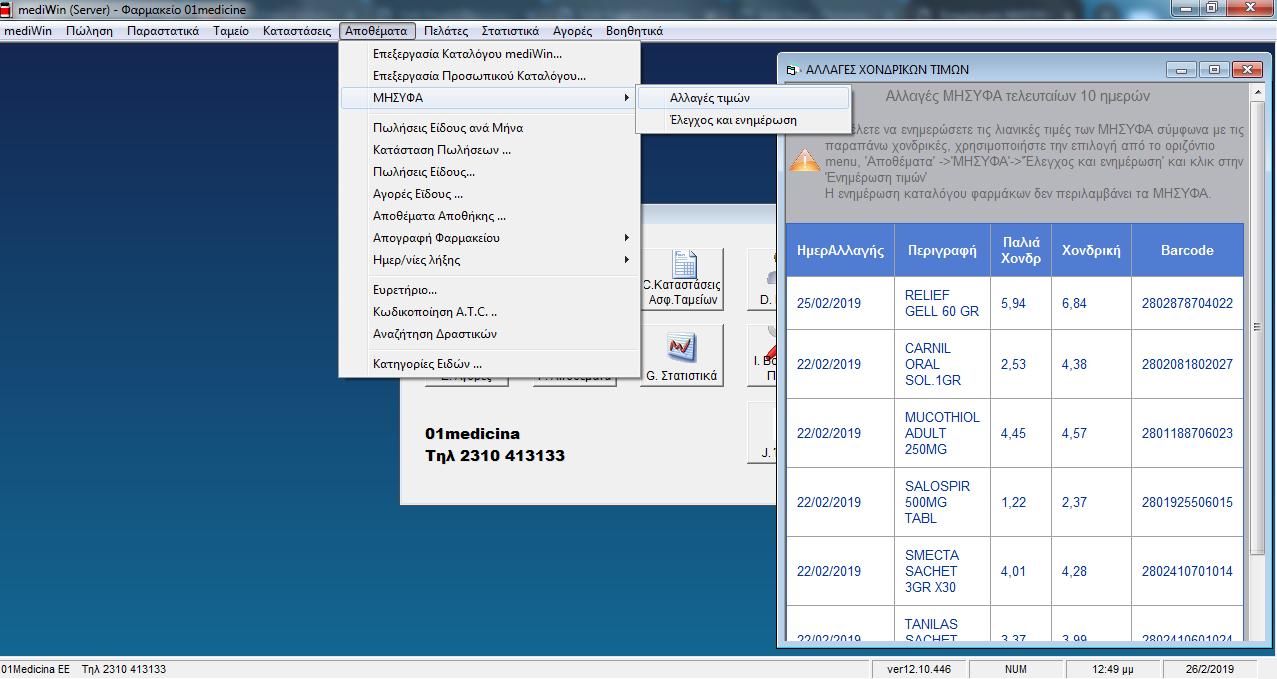
Task: Choose Κατάσταση Πωλήσεων ...
Action: tap(490, 150)
